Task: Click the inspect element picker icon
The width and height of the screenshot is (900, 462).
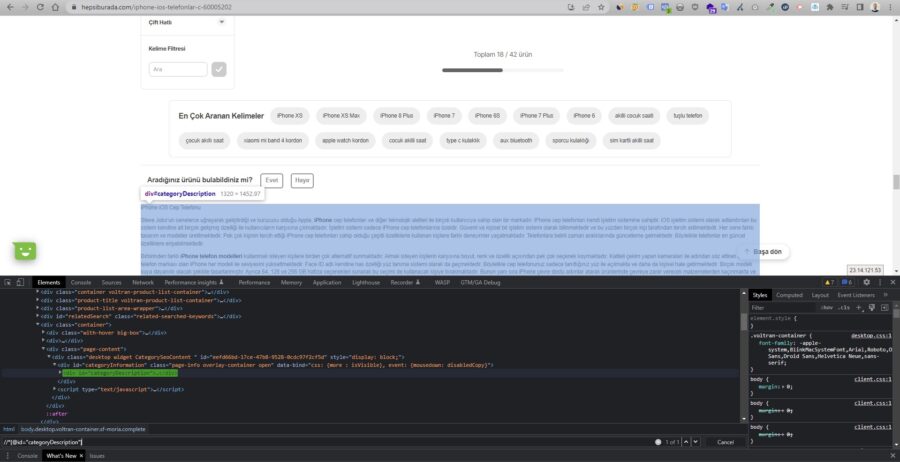Action: point(8,283)
